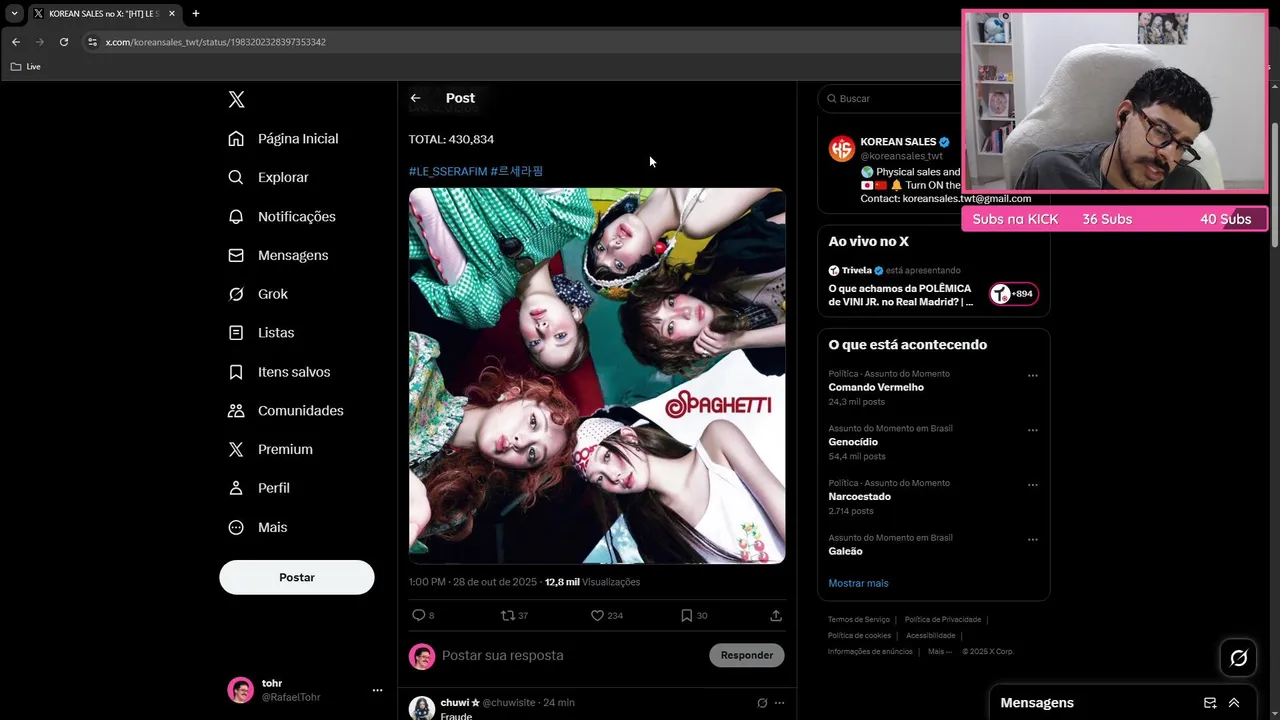Open Mensagens envelope icon
The width and height of the screenshot is (1280, 720).
[x=236, y=255]
